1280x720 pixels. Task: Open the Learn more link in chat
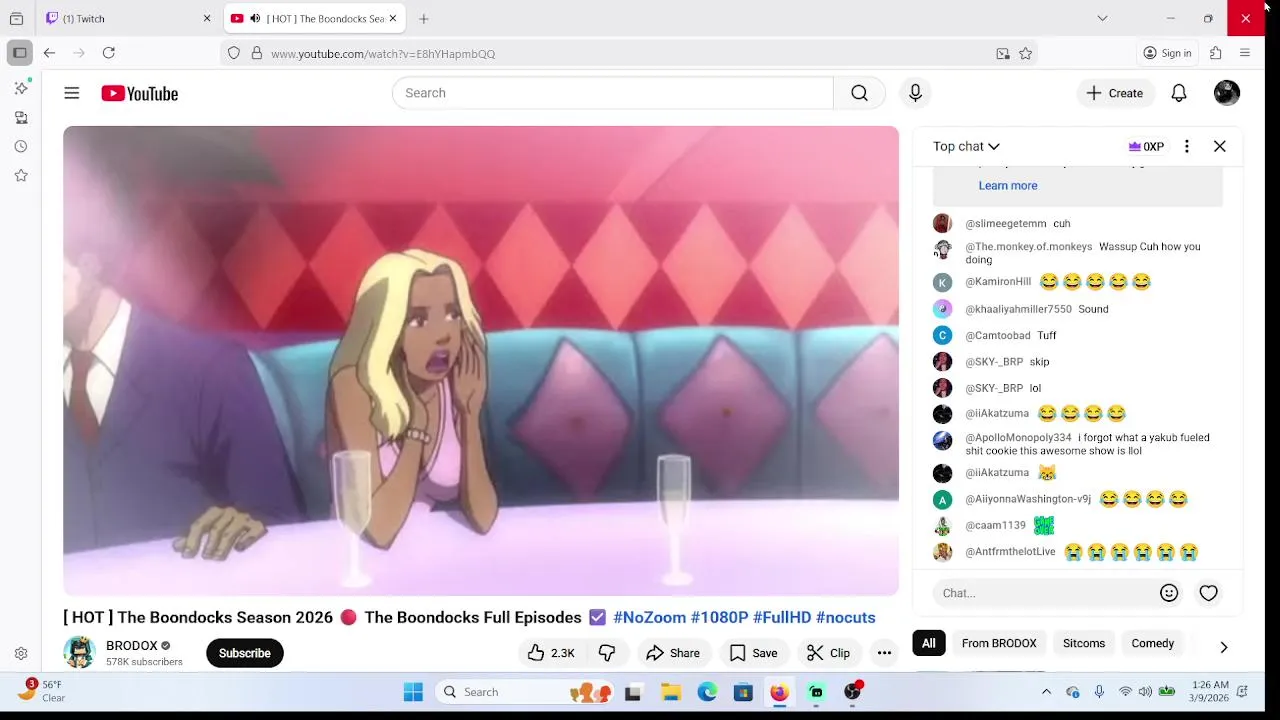click(1008, 185)
